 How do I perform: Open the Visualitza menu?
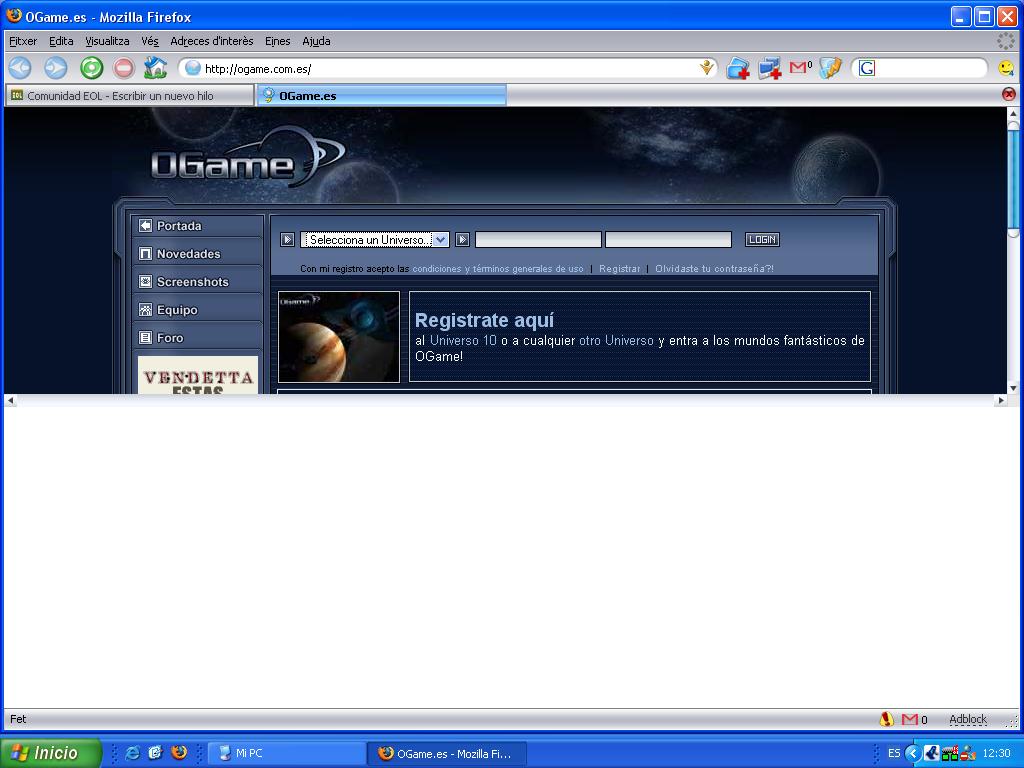107,41
